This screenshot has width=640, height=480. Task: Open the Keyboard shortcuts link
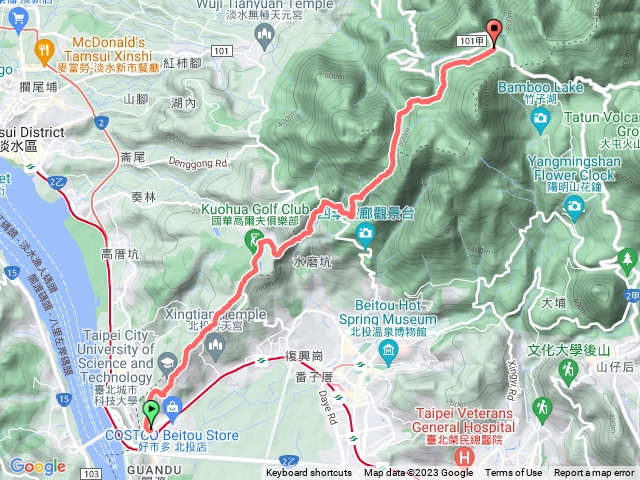point(309,473)
